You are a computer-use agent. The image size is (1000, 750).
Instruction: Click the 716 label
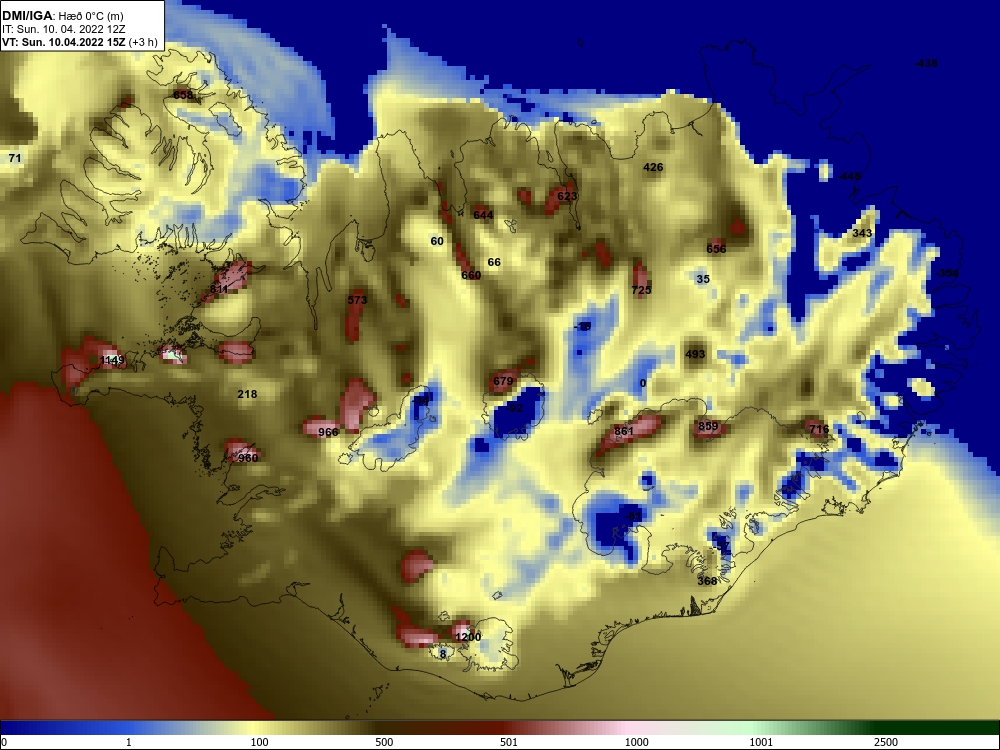(x=819, y=429)
